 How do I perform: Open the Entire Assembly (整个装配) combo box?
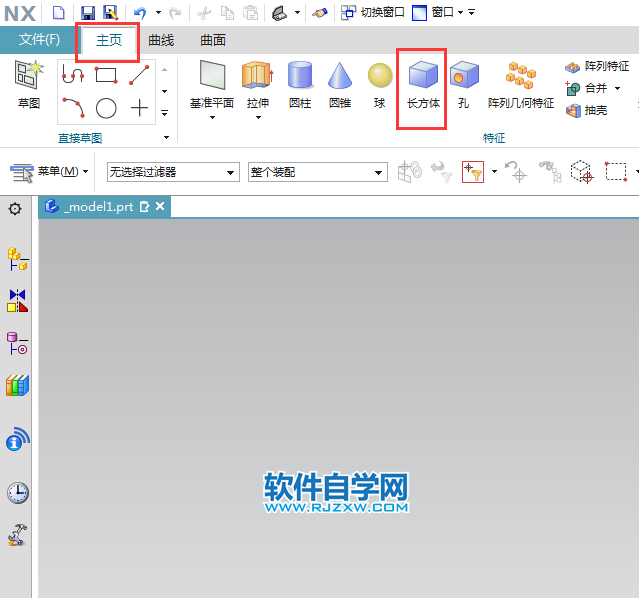pos(317,172)
